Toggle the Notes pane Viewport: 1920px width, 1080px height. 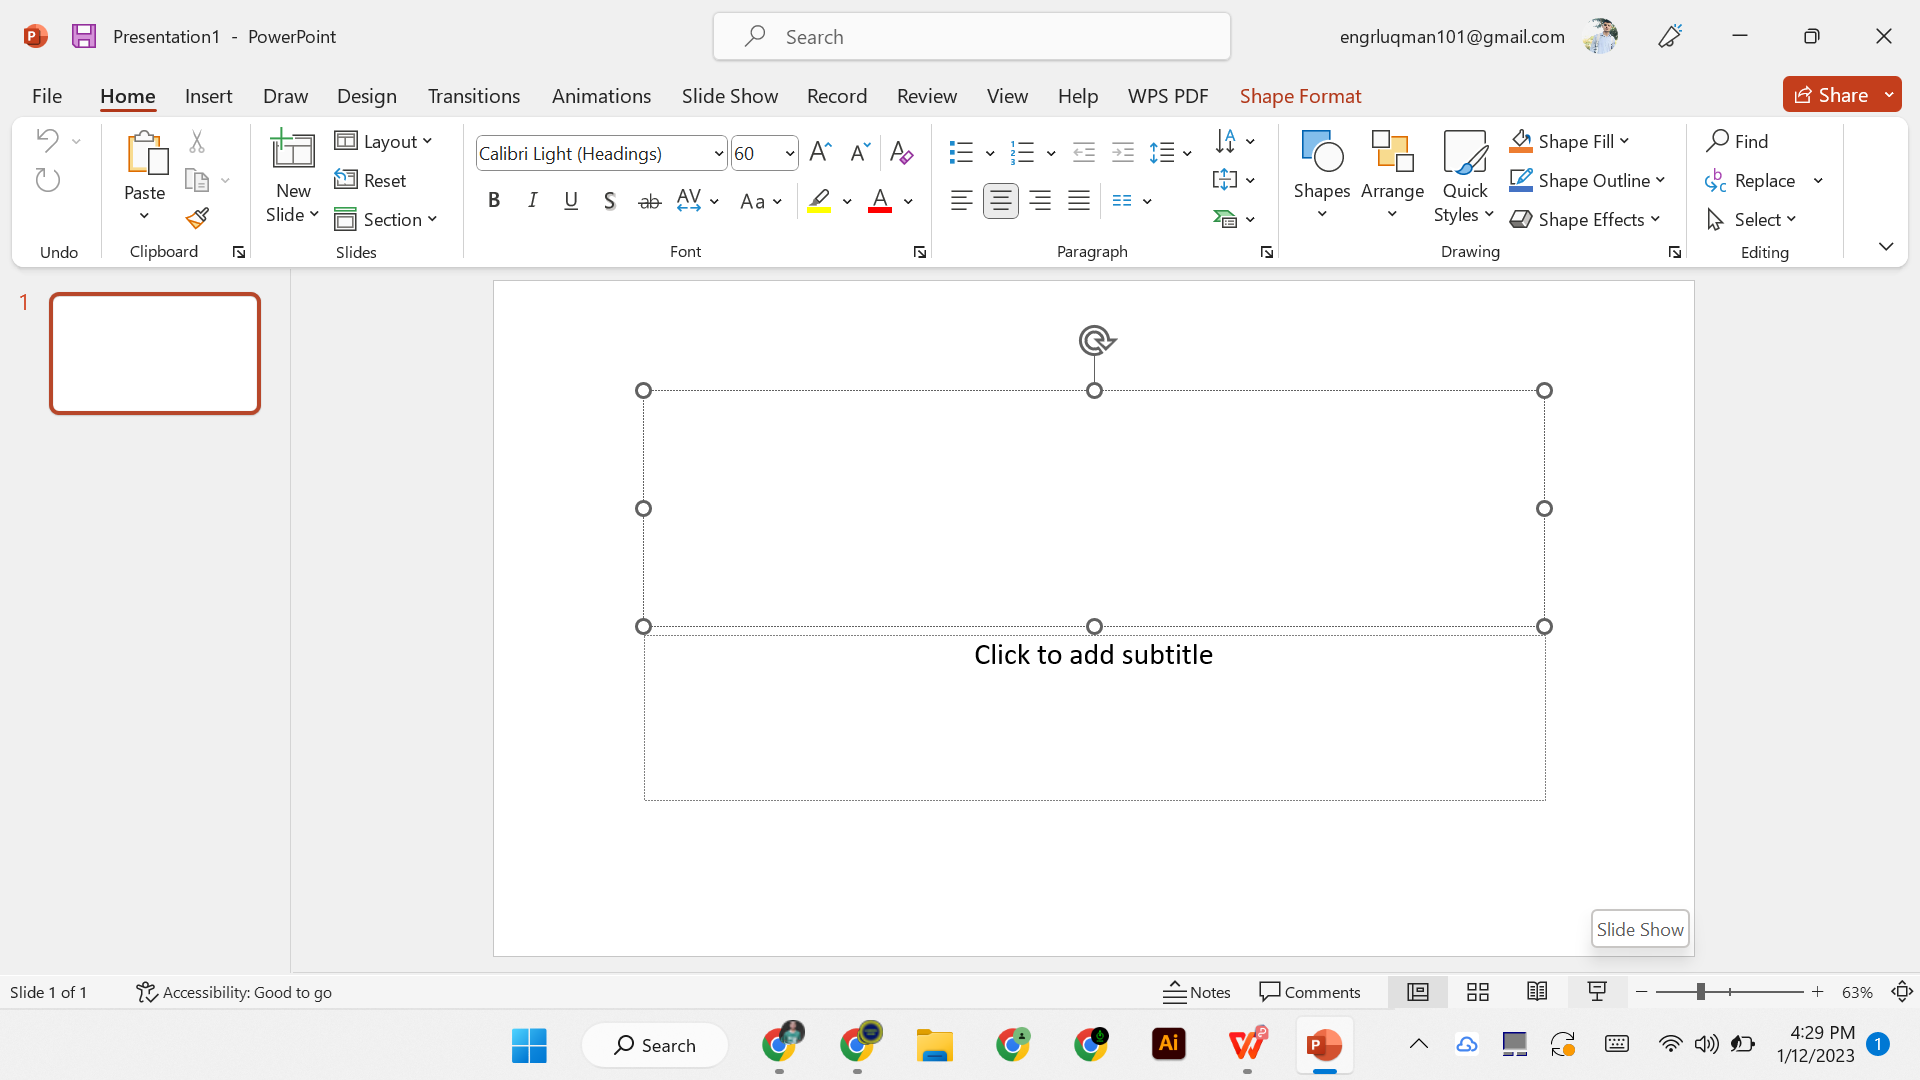(1197, 992)
